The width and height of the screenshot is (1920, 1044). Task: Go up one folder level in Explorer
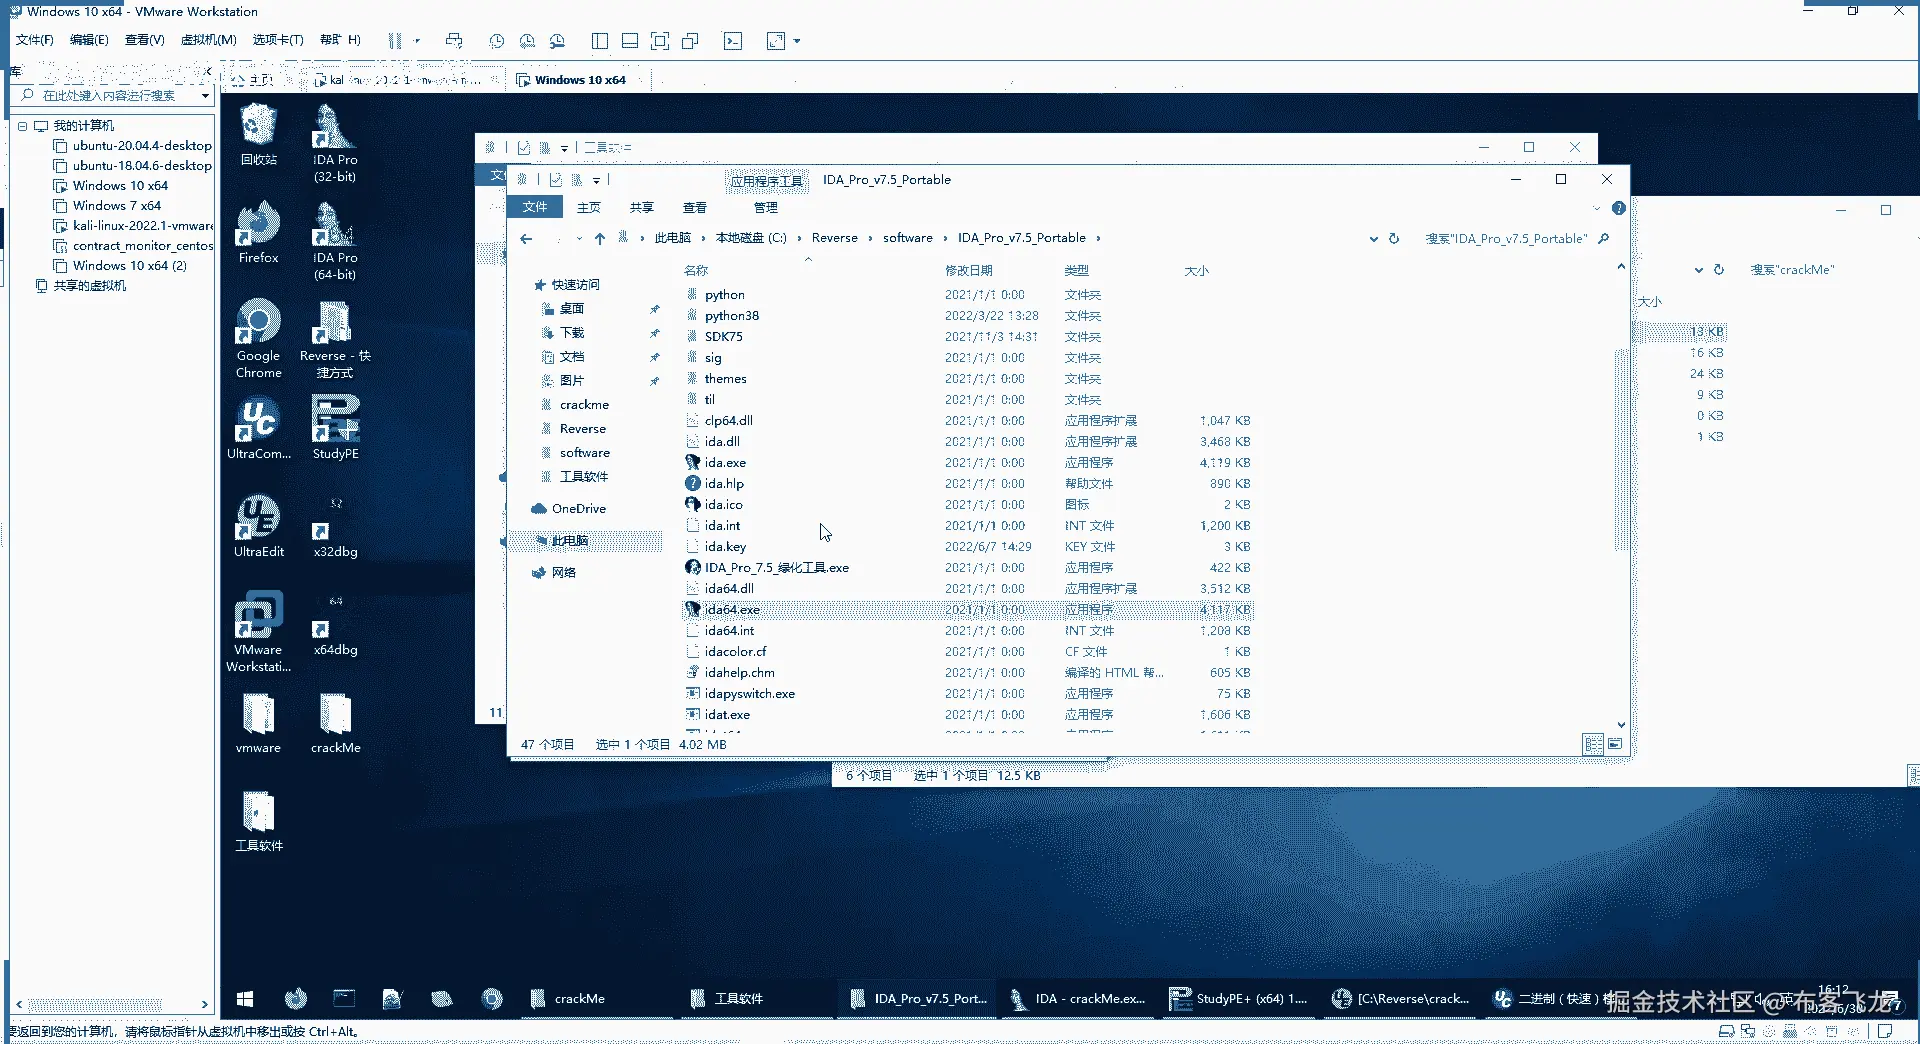tap(600, 238)
